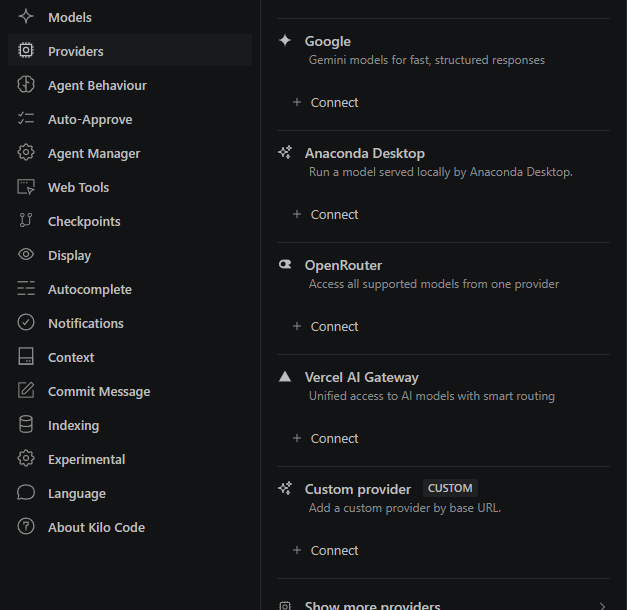Click the Auto-Approve checklist icon

tap(26, 118)
